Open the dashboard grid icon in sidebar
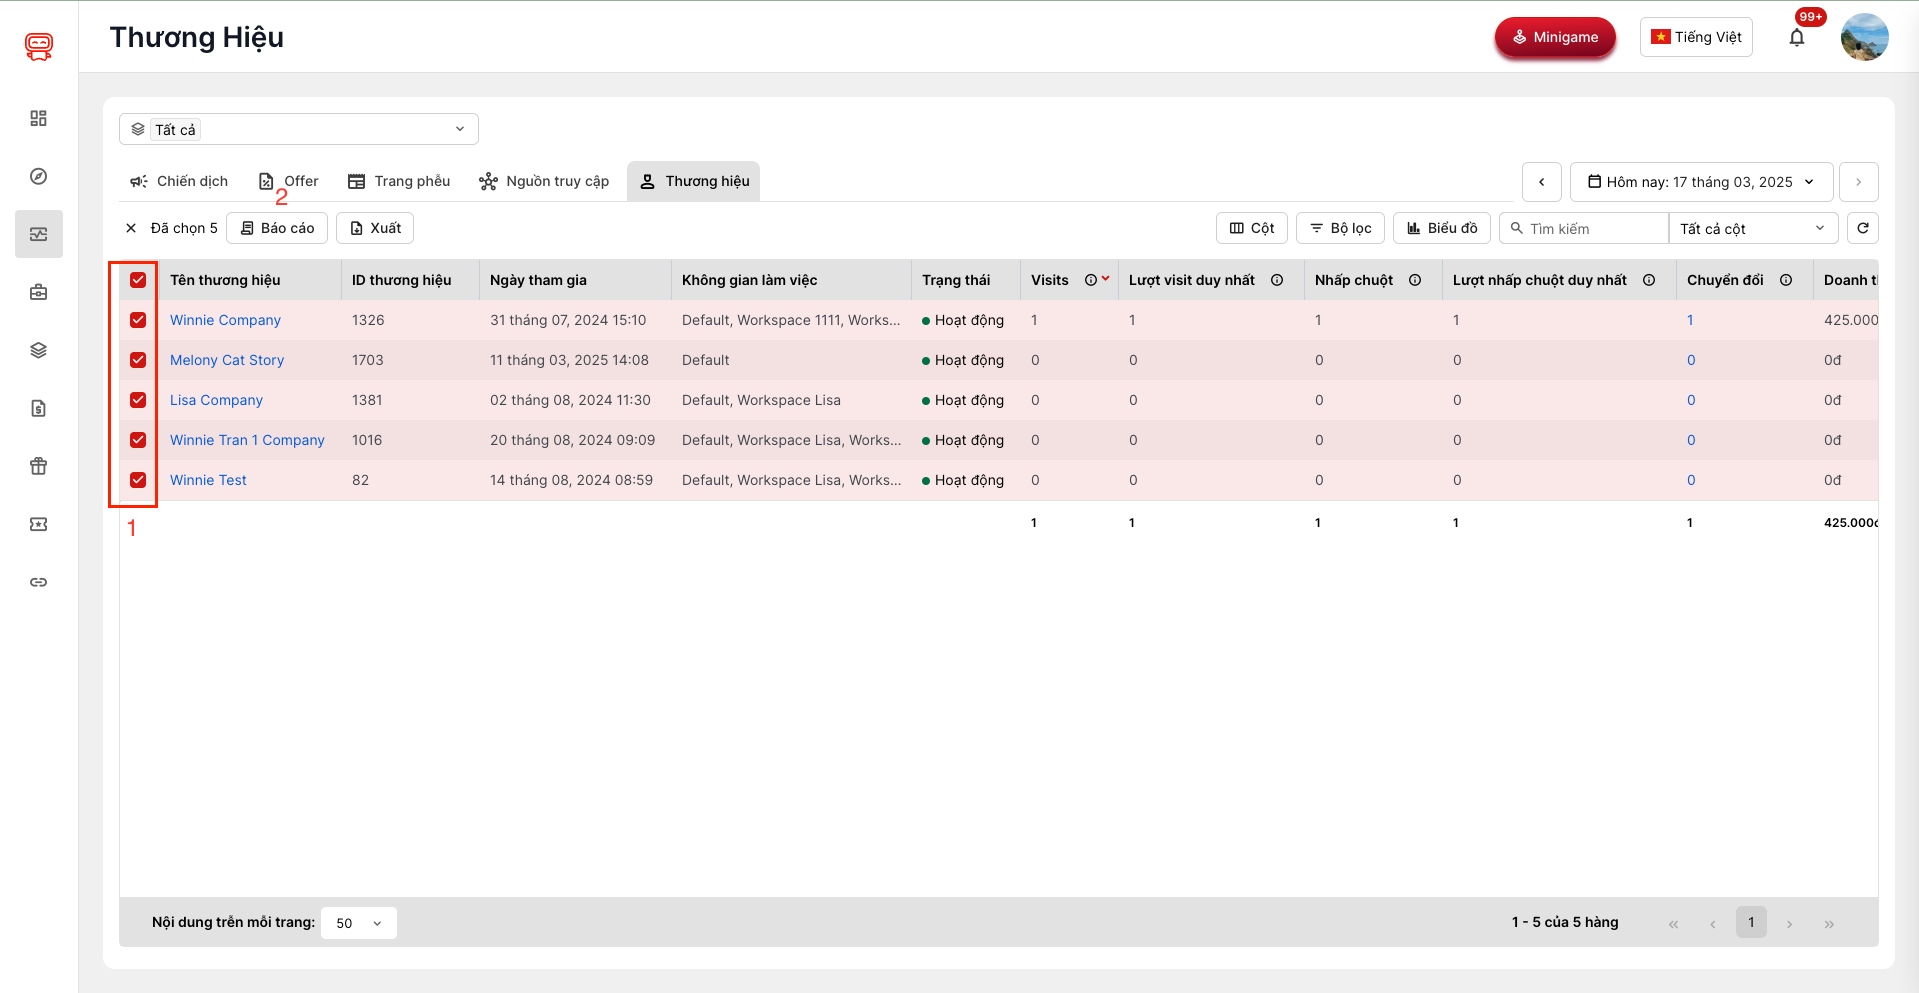This screenshot has height=993, width=1919. tap(38, 118)
